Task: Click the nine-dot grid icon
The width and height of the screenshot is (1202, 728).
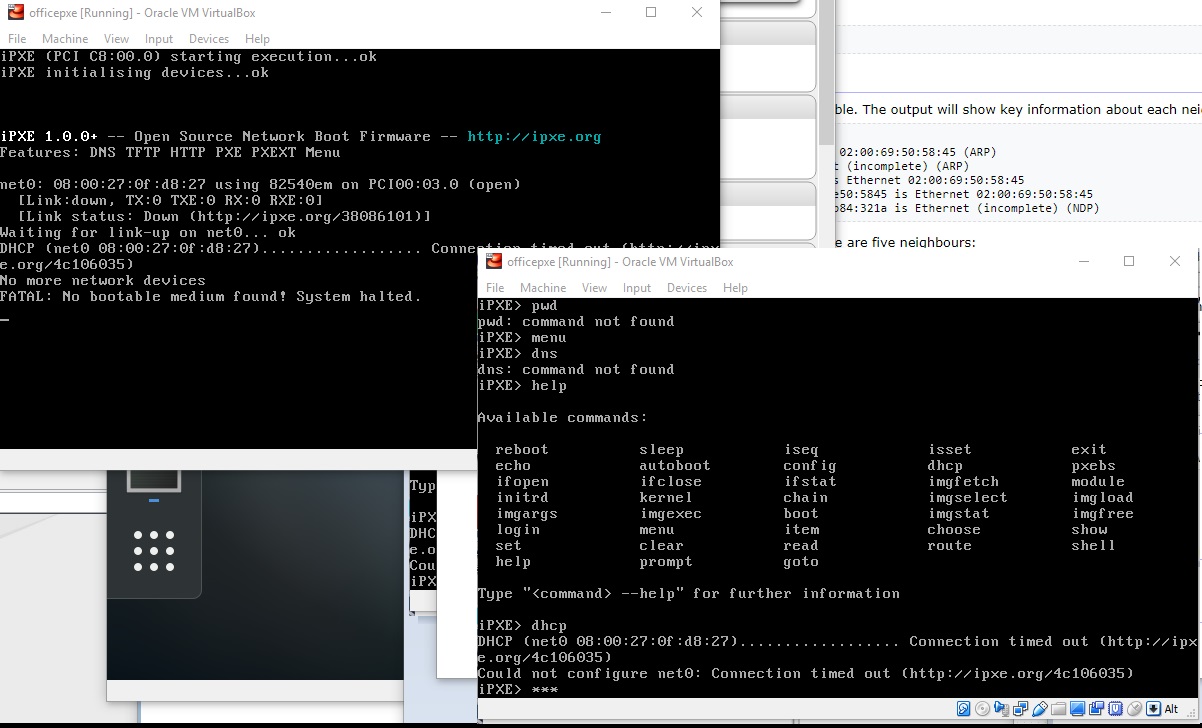Action: pyautogui.click(x=154, y=549)
